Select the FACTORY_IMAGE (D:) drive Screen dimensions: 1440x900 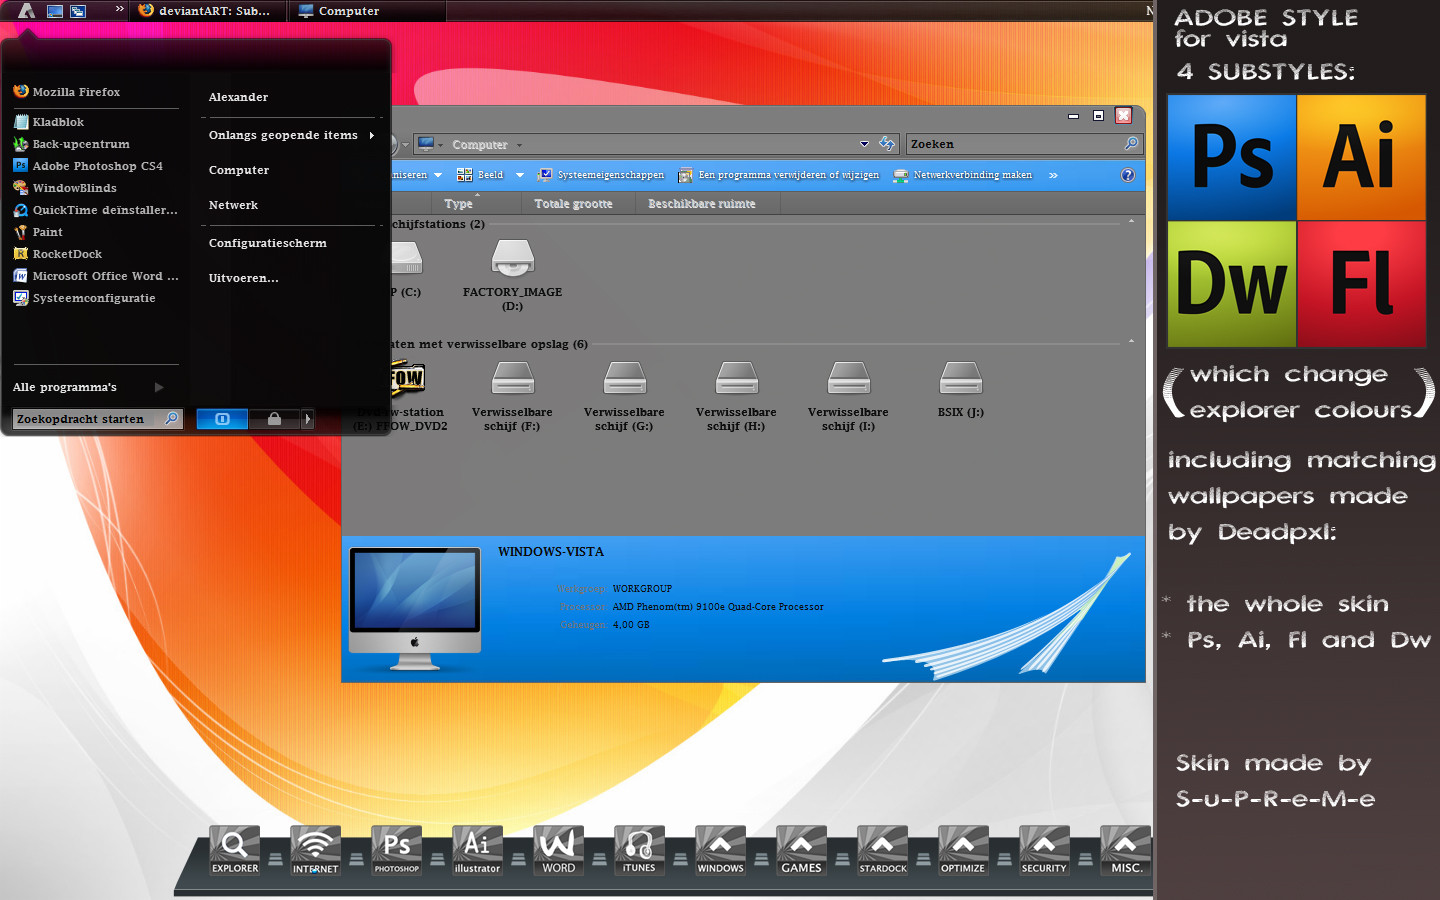tap(512, 276)
